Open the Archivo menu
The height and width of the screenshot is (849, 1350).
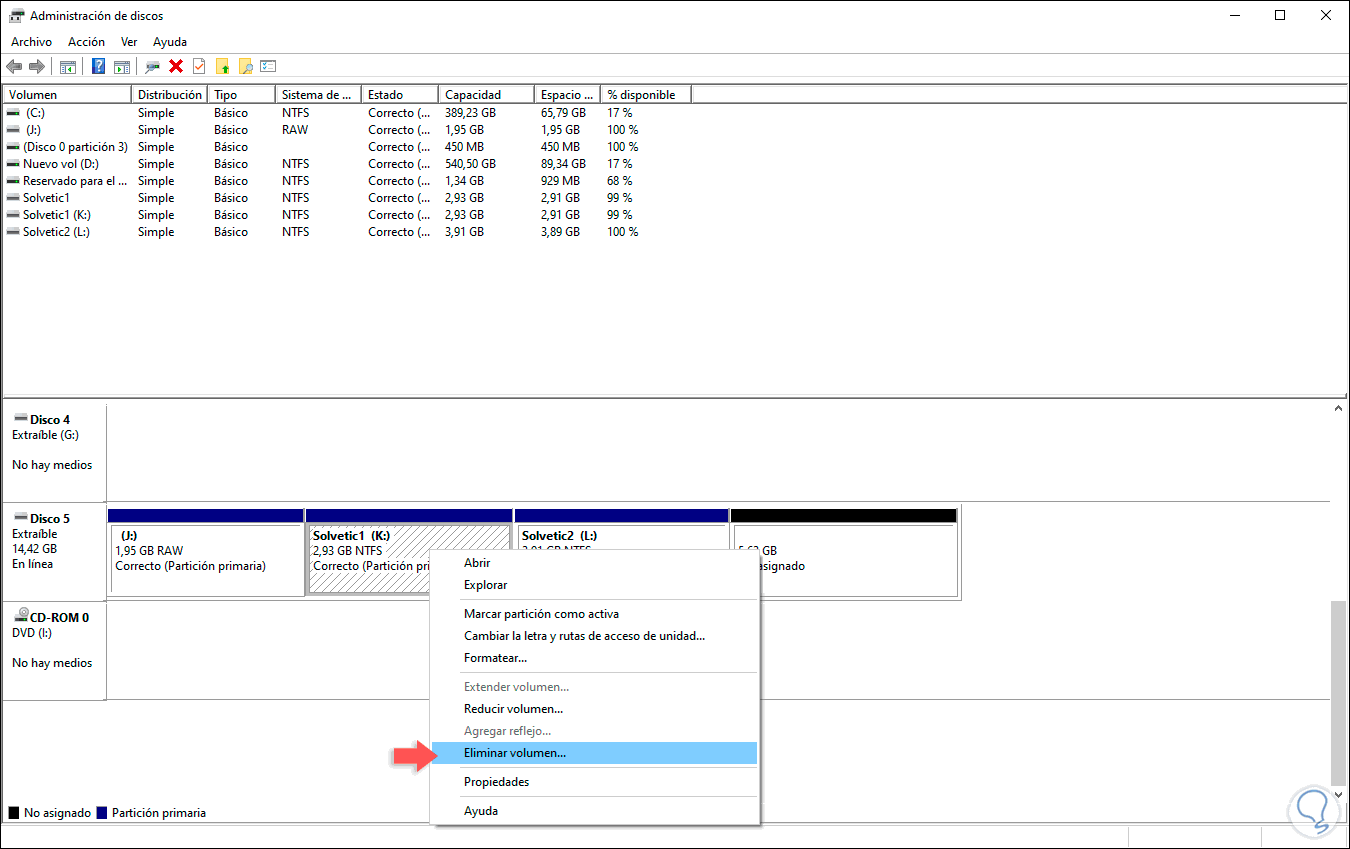click(x=31, y=42)
